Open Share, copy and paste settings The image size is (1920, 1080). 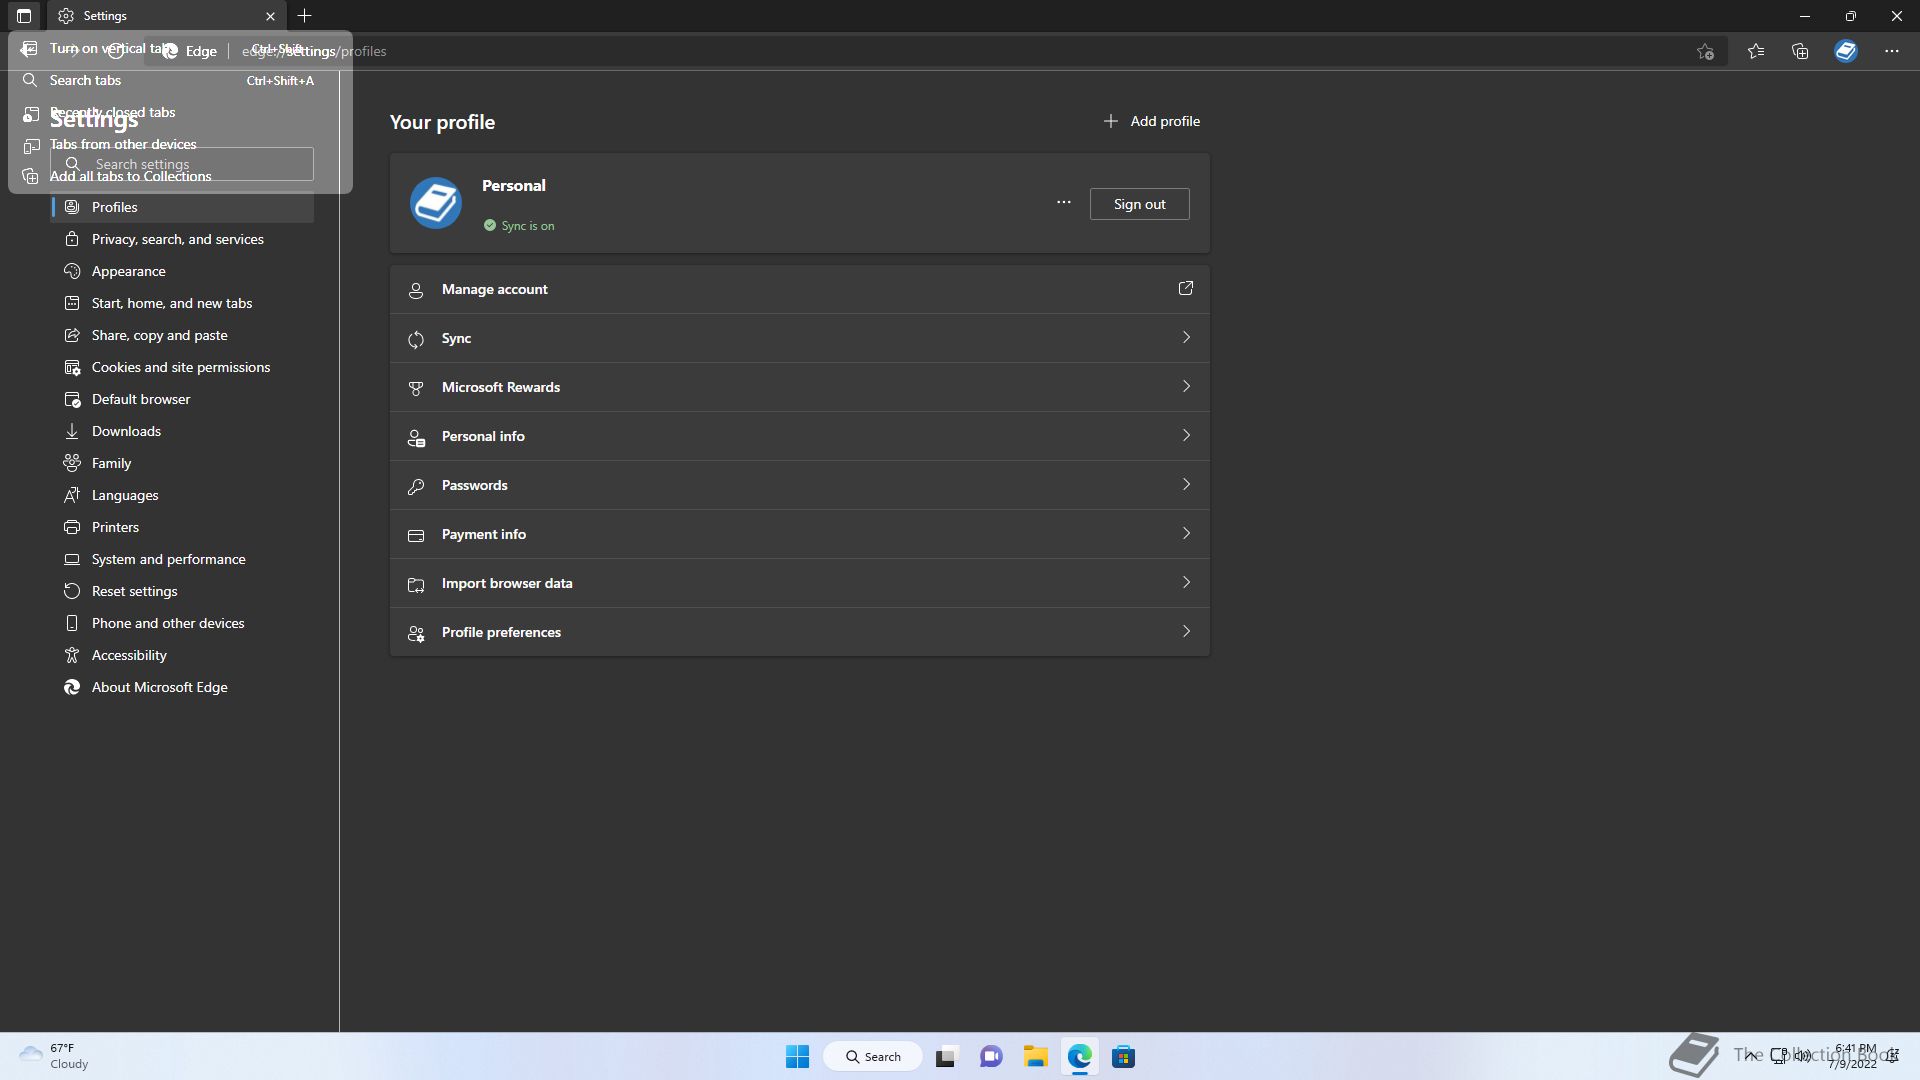tap(182, 335)
